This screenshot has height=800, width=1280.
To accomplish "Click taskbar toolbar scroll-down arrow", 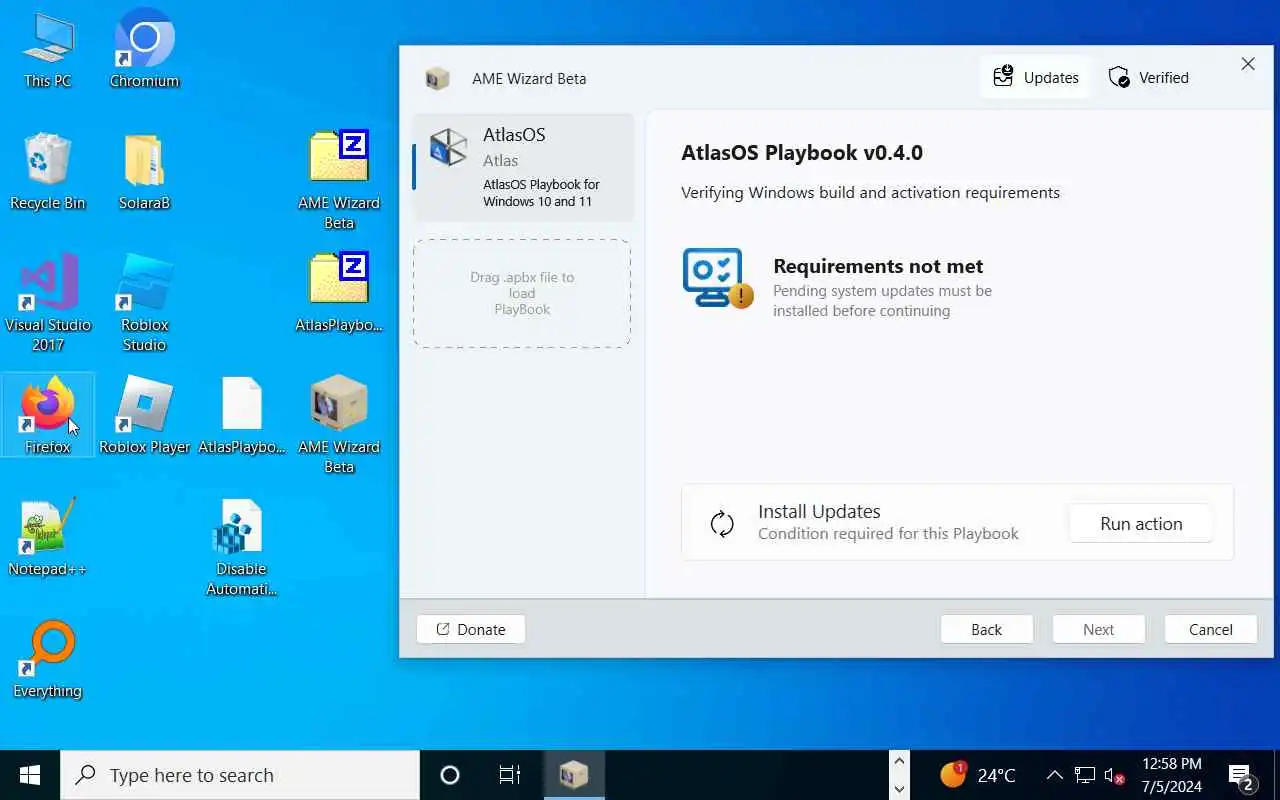I will pos(899,788).
